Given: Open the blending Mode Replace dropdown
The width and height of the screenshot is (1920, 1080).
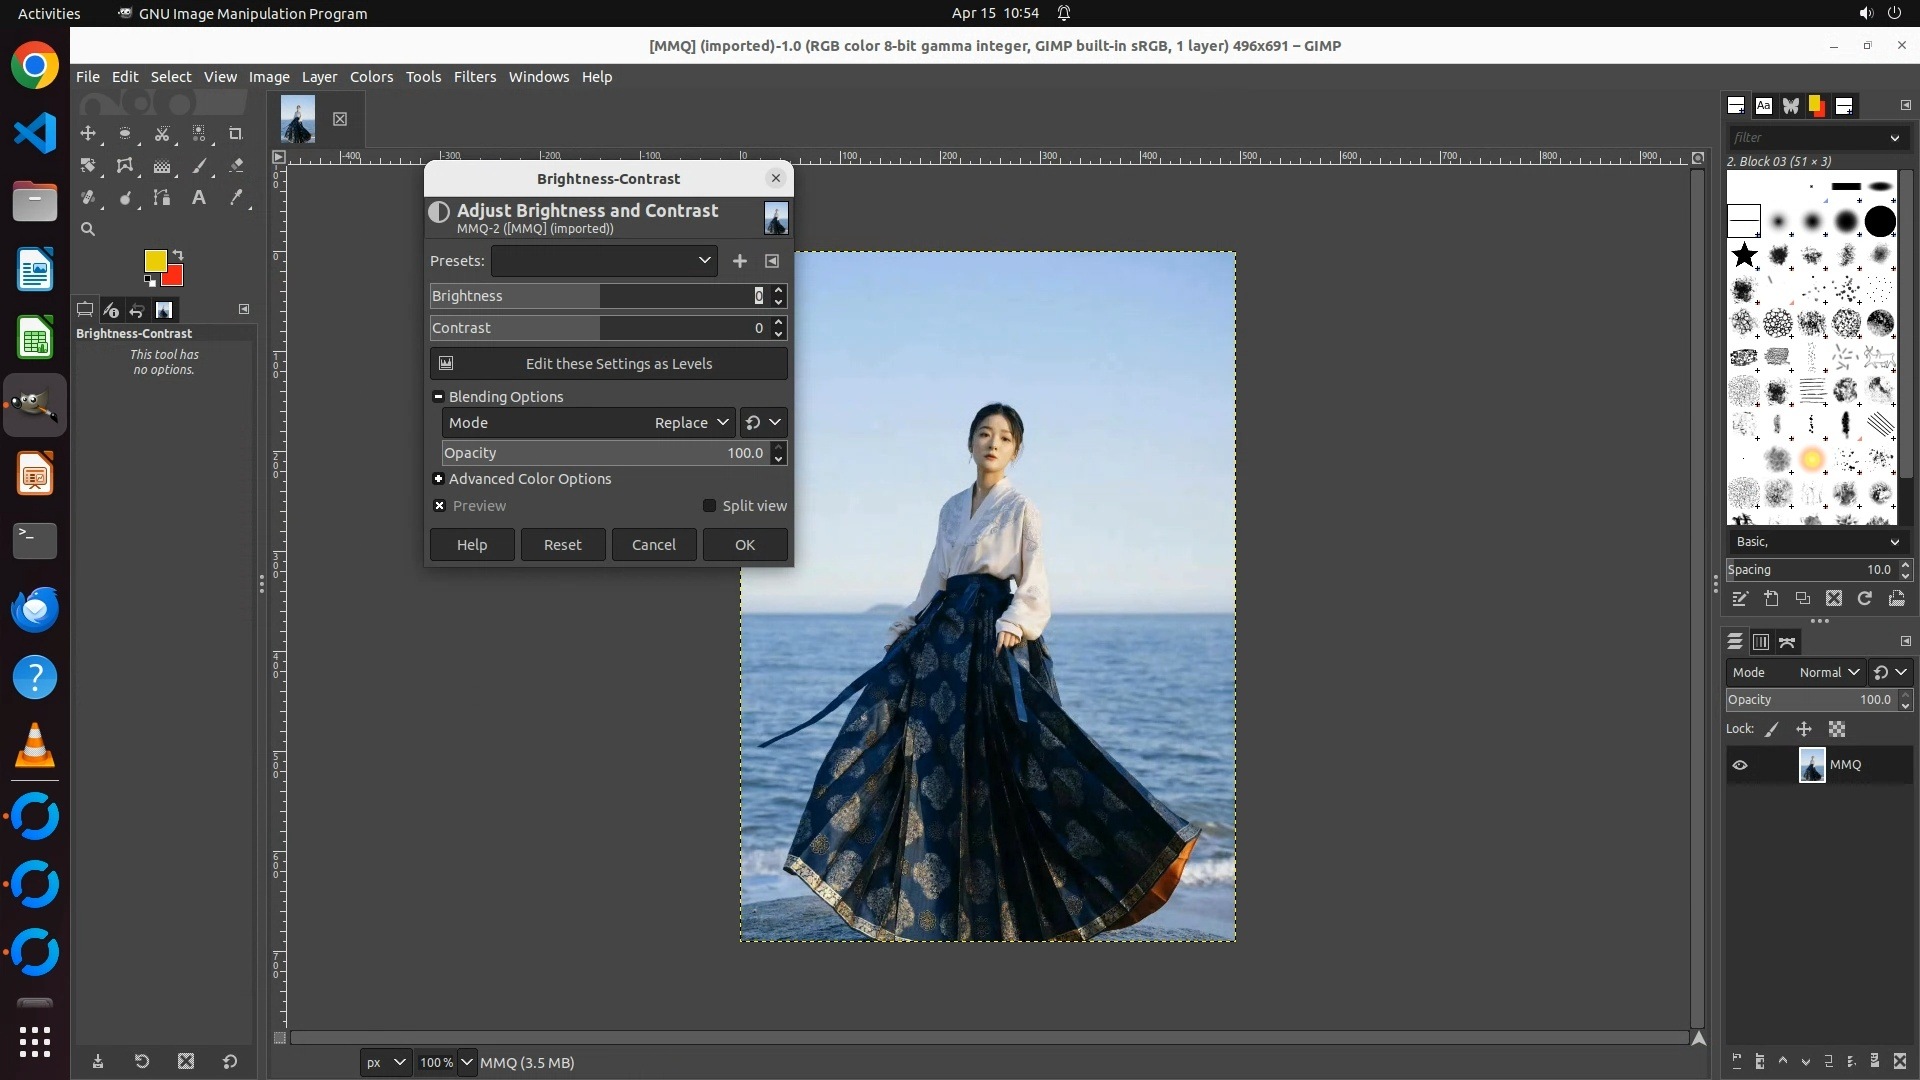Looking at the screenshot, I should coord(690,423).
